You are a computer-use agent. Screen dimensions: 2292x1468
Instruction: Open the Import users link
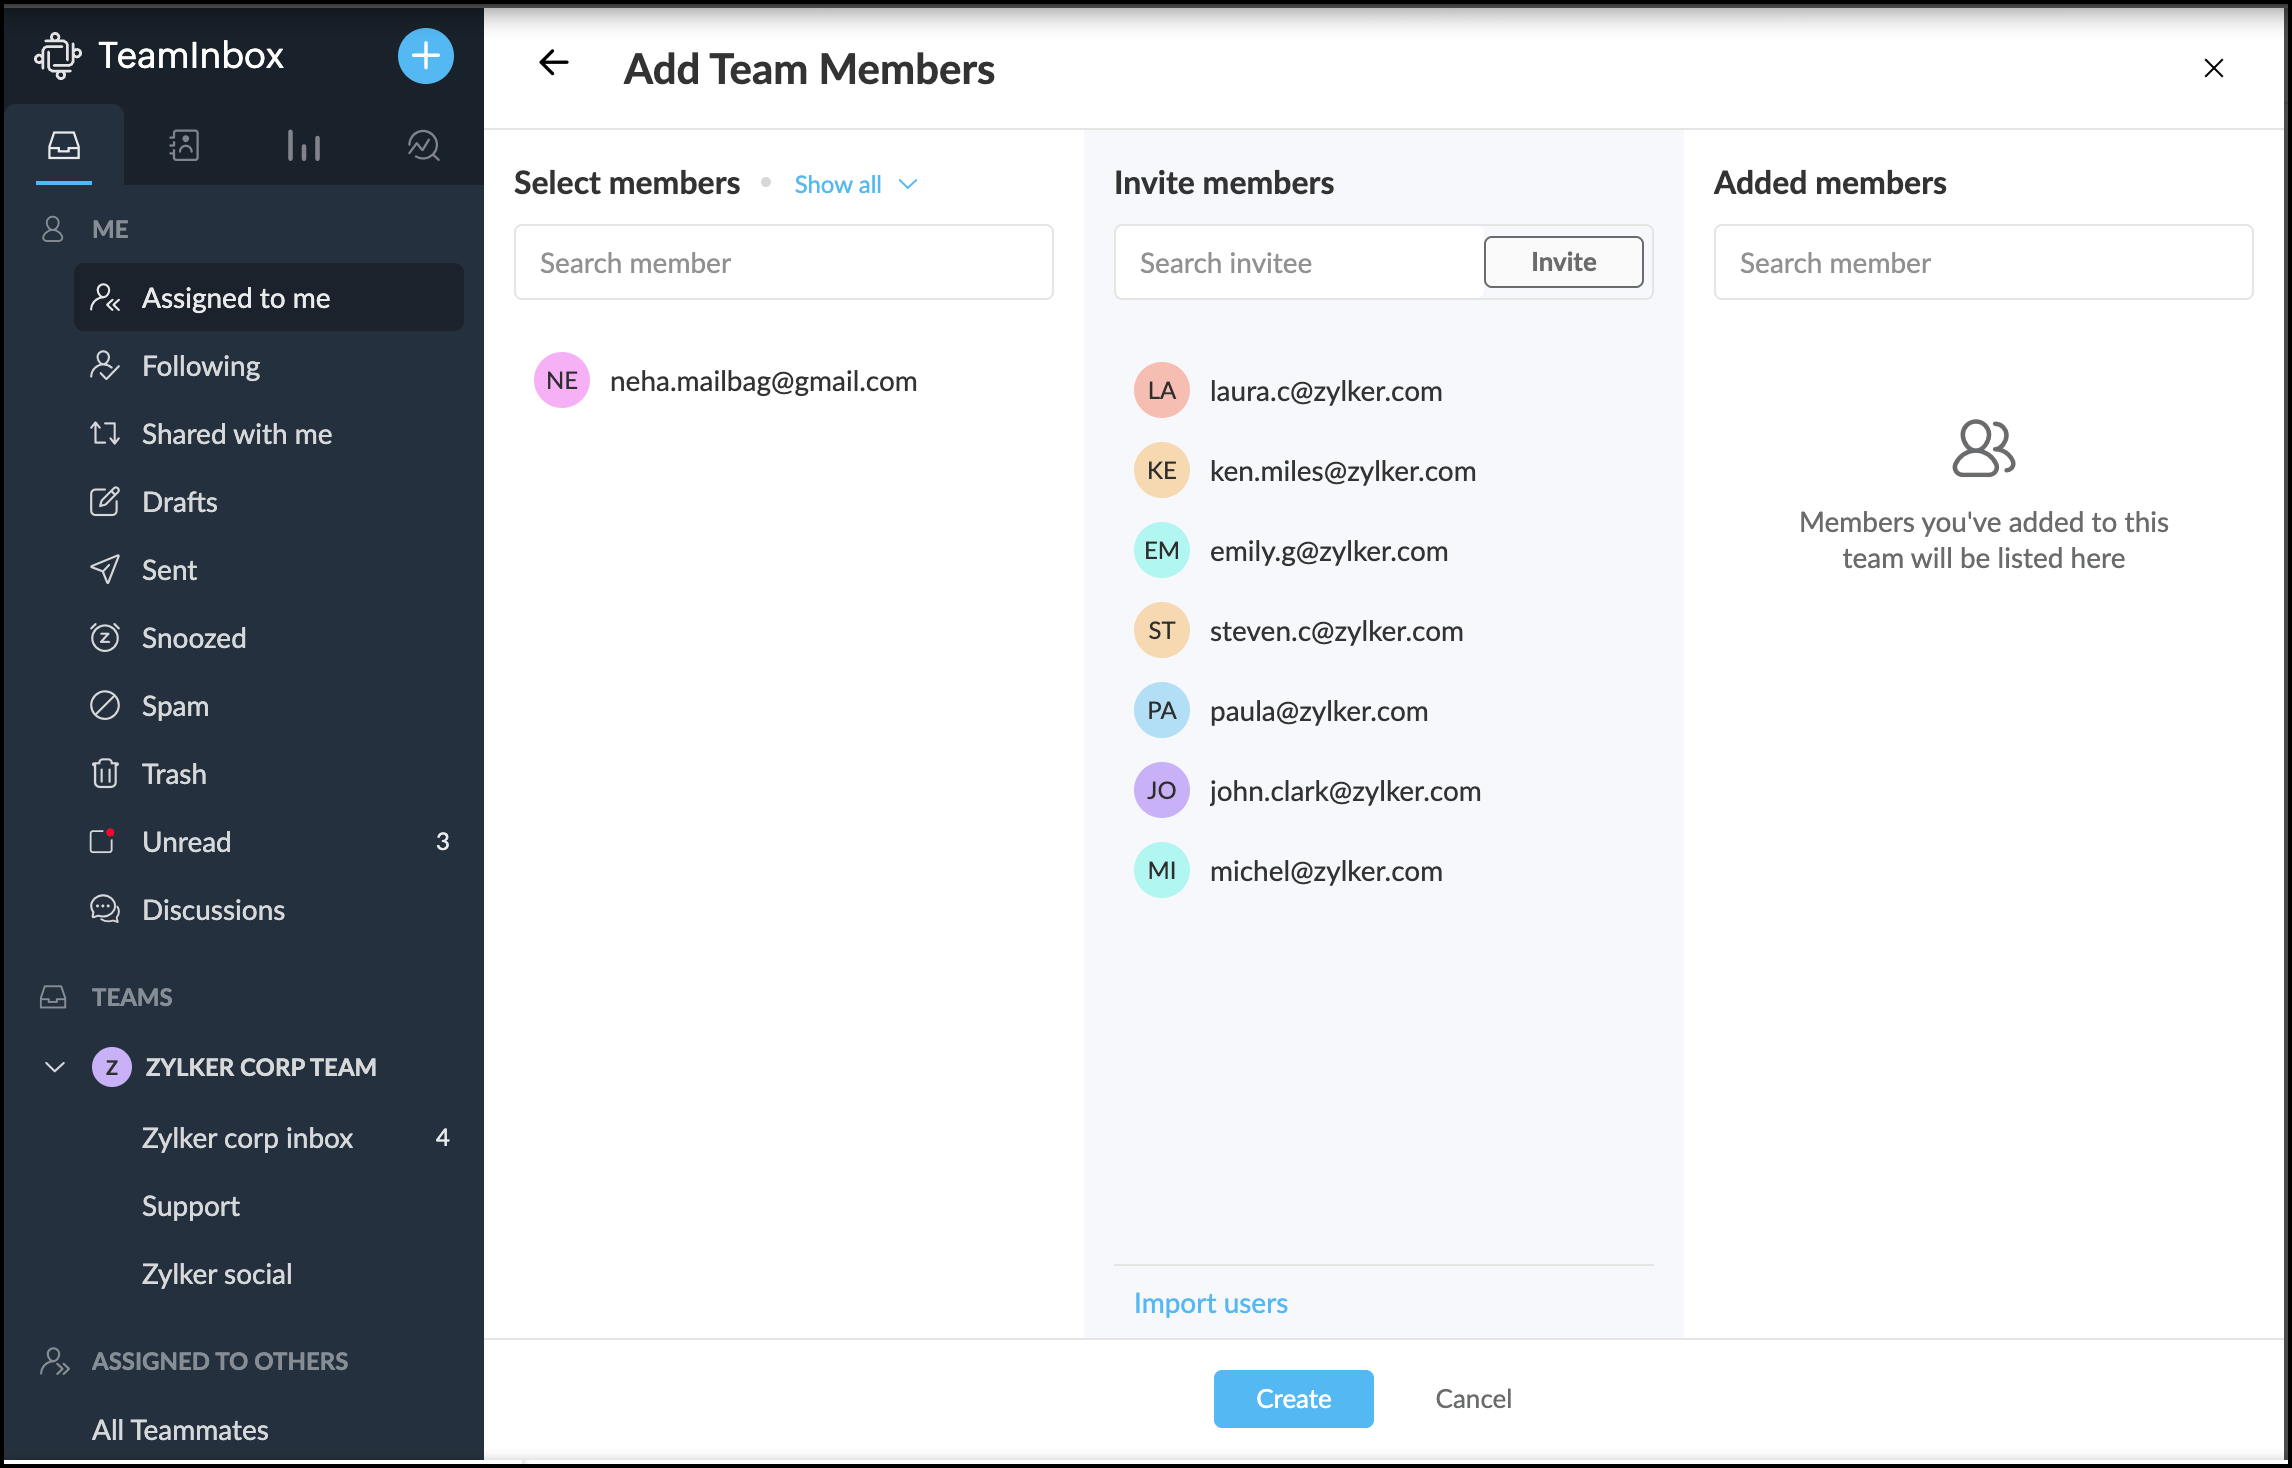tap(1210, 1302)
